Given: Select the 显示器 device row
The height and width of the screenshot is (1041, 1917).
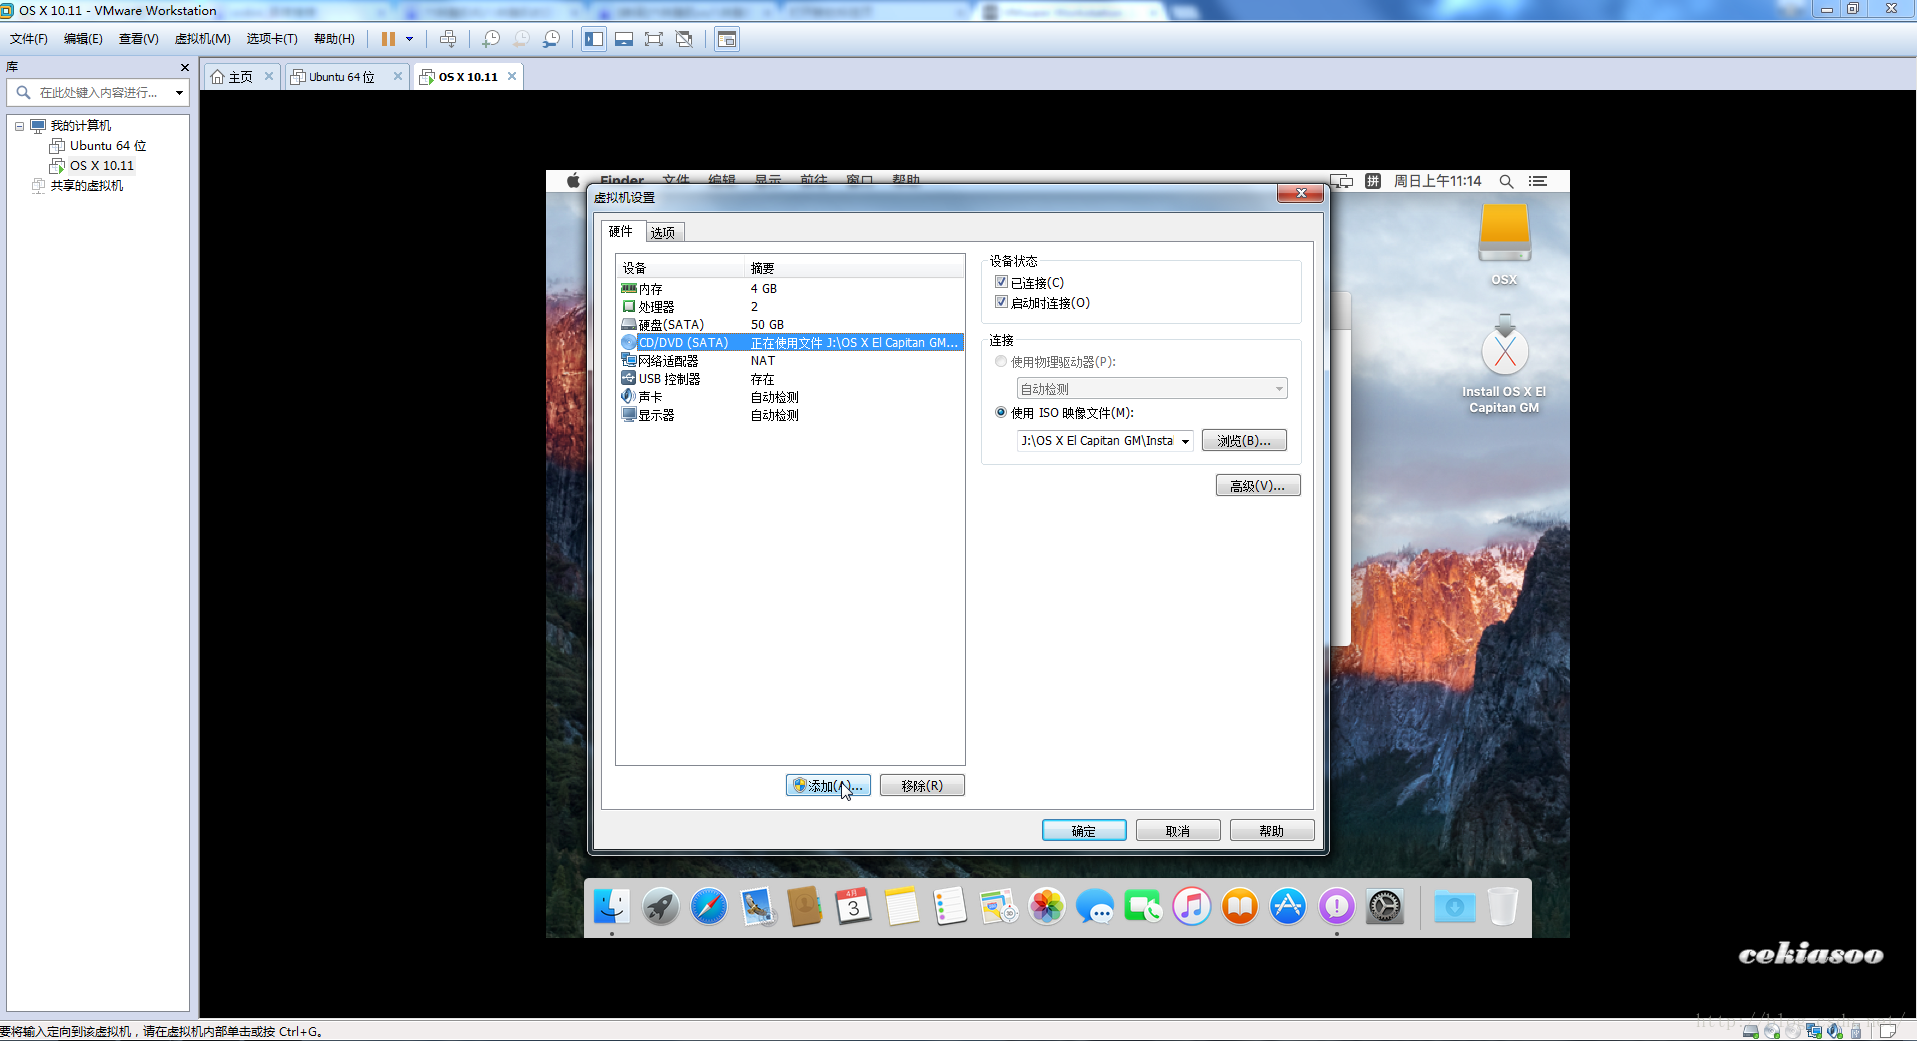Looking at the screenshot, I should point(790,415).
